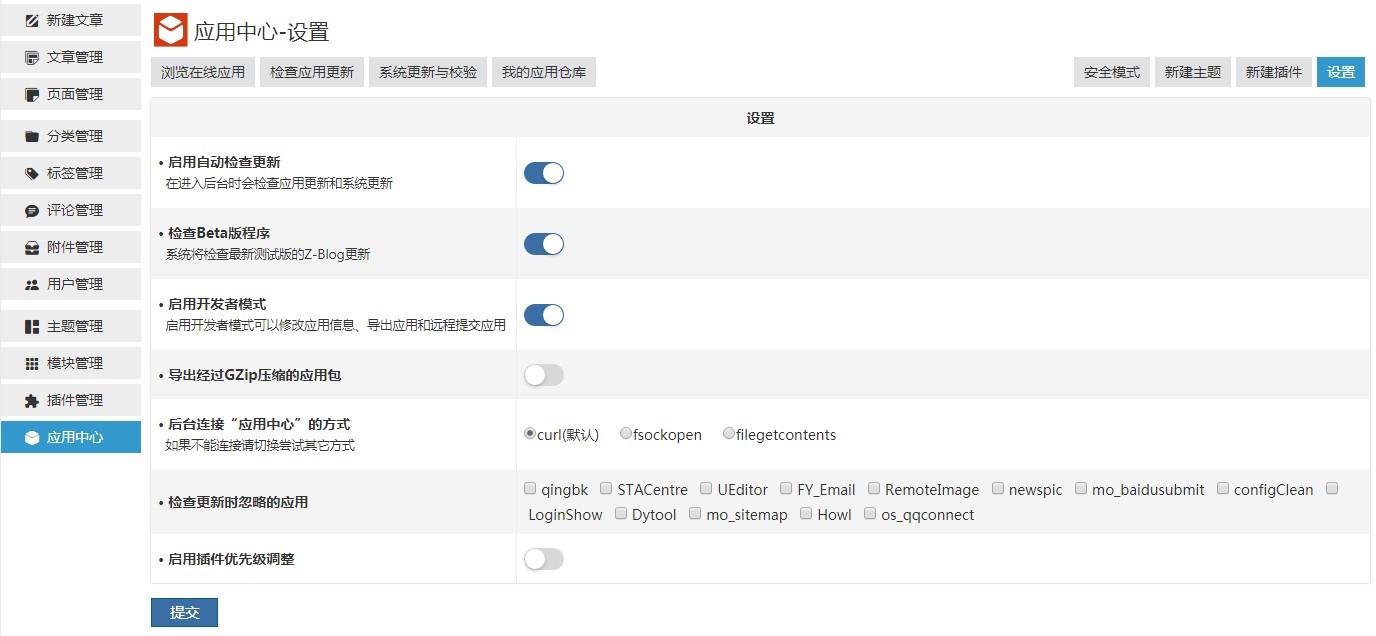Open 标签管理 via its tag icon

[32, 173]
